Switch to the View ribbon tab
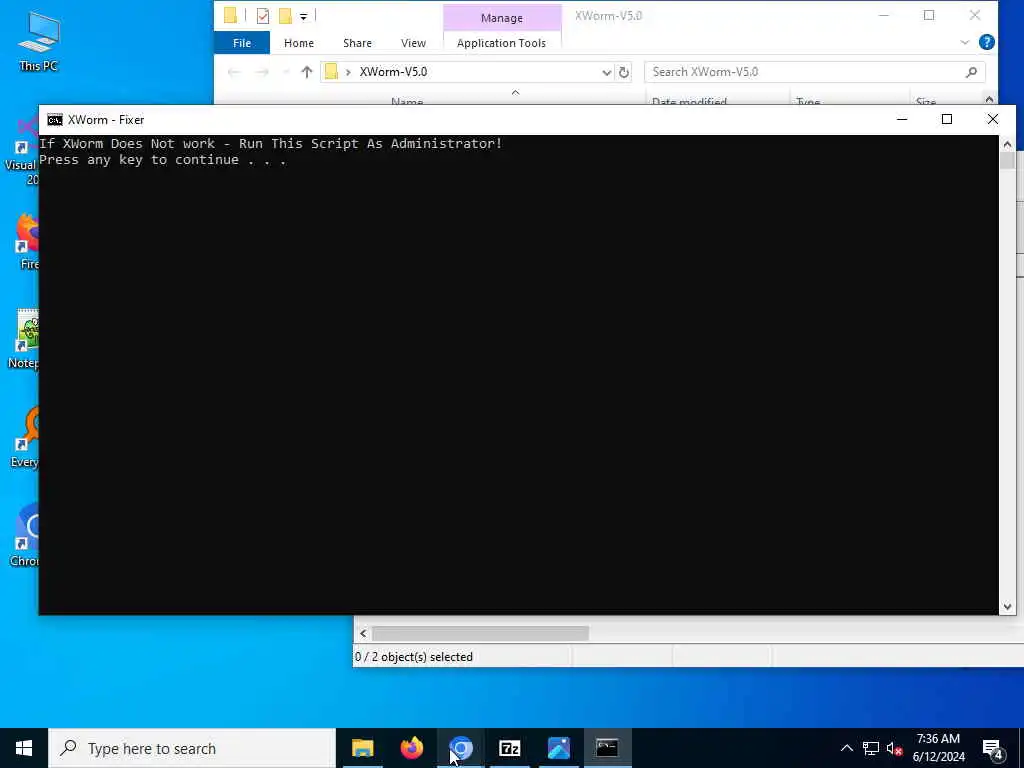 click(413, 42)
